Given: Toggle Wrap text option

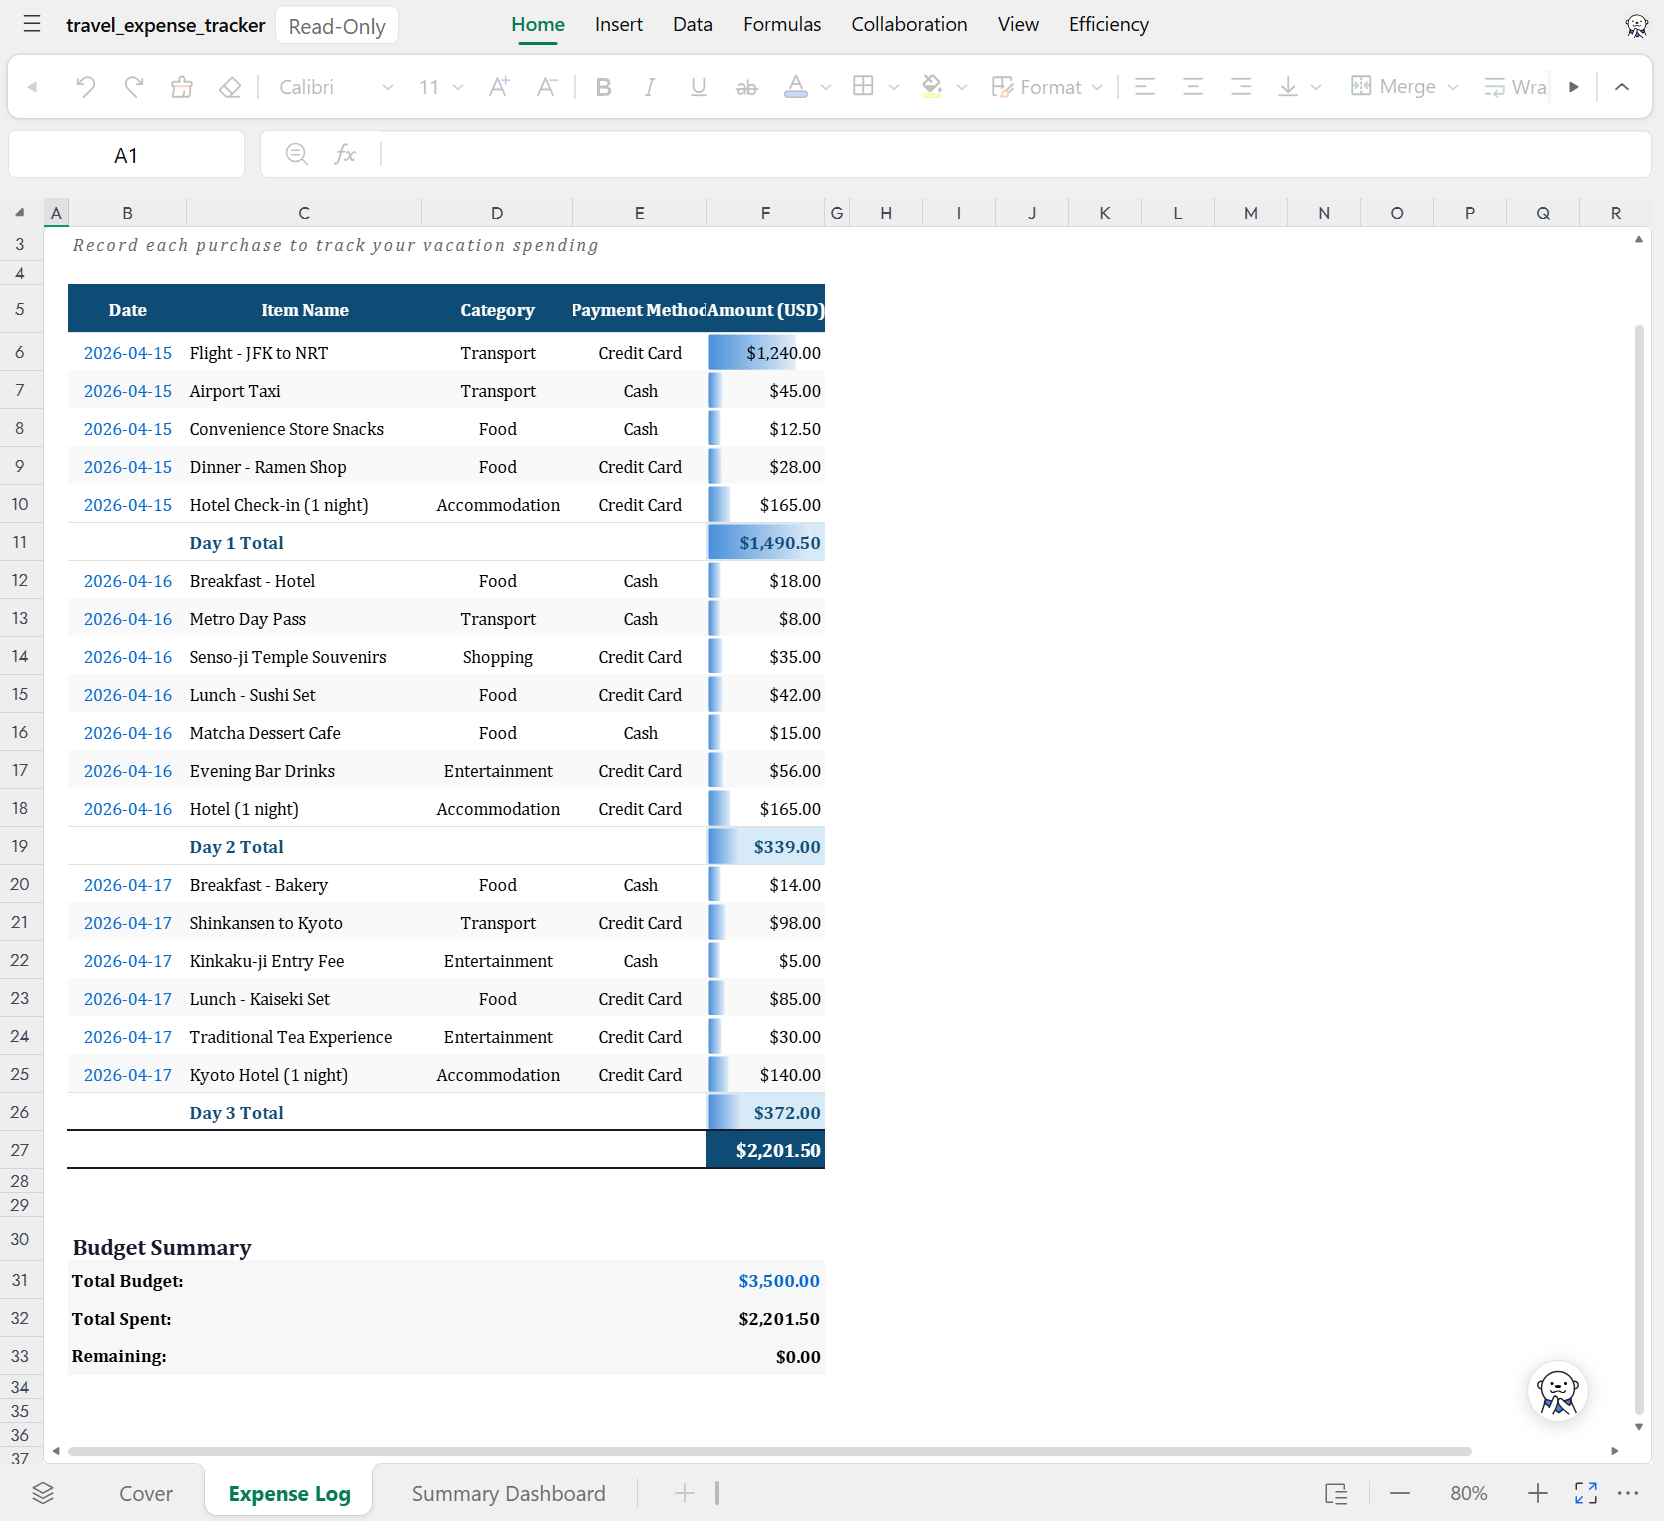Looking at the screenshot, I should (x=1515, y=87).
